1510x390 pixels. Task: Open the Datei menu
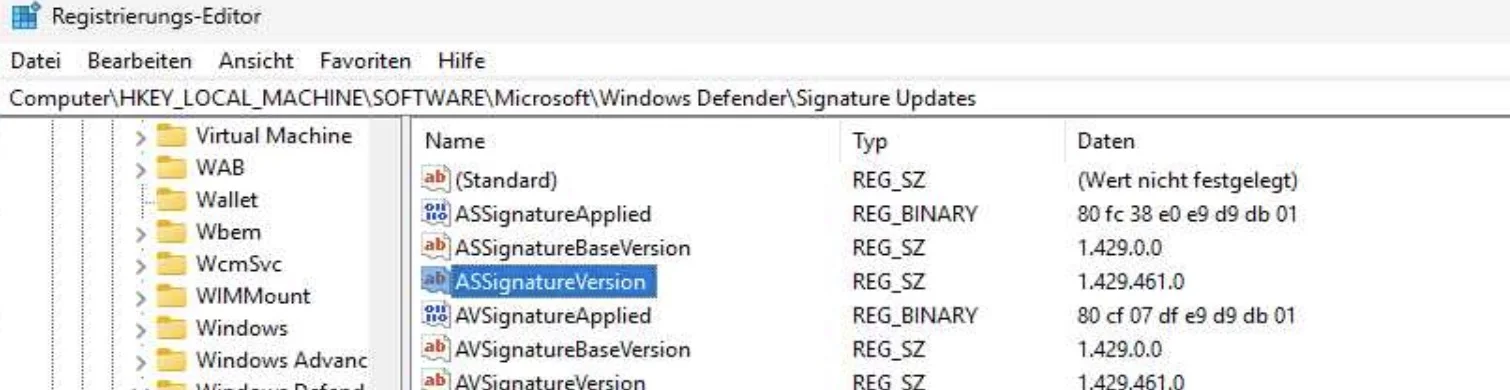[36, 61]
